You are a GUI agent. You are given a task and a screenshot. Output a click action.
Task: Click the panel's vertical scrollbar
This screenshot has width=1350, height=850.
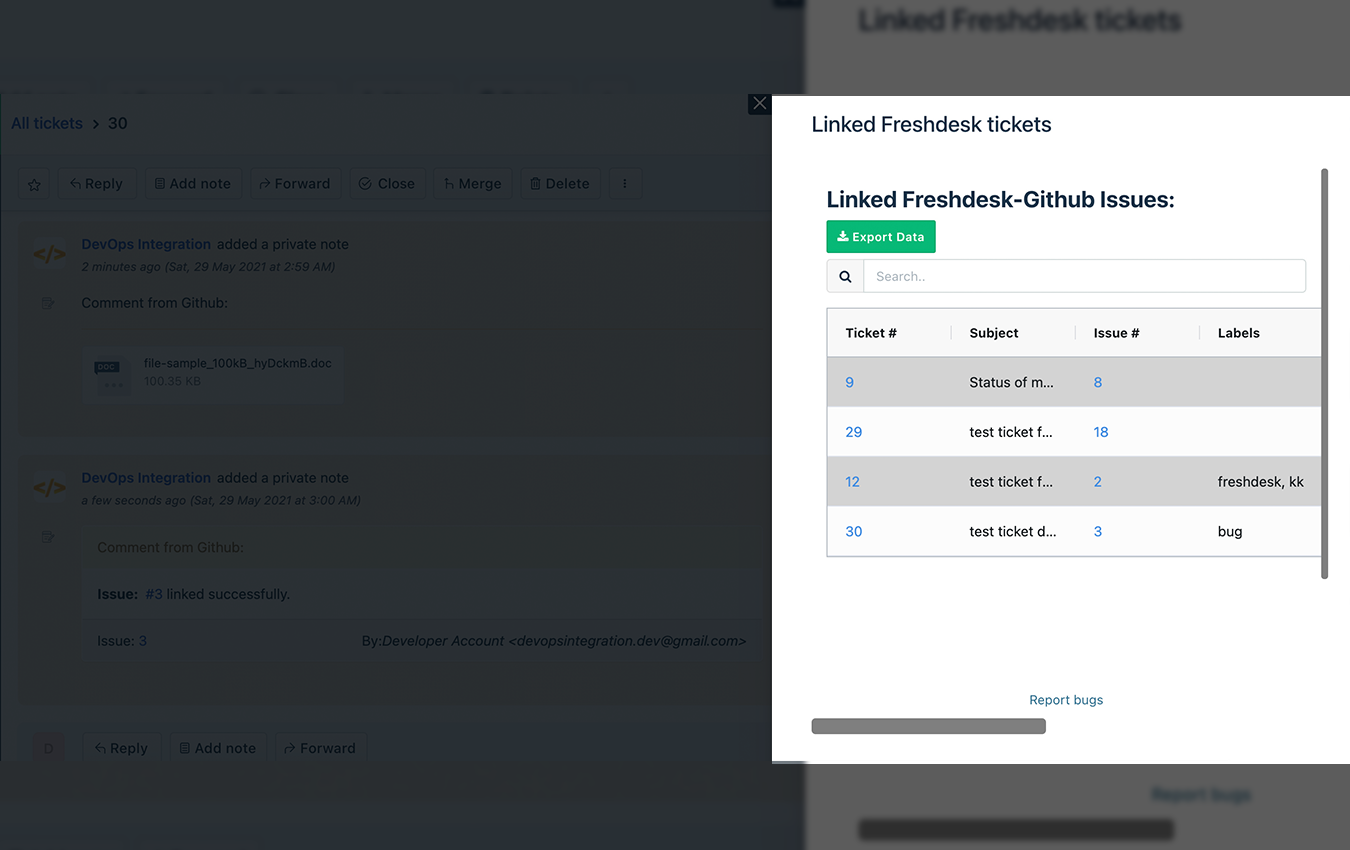pyautogui.click(x=1325, y=373)
